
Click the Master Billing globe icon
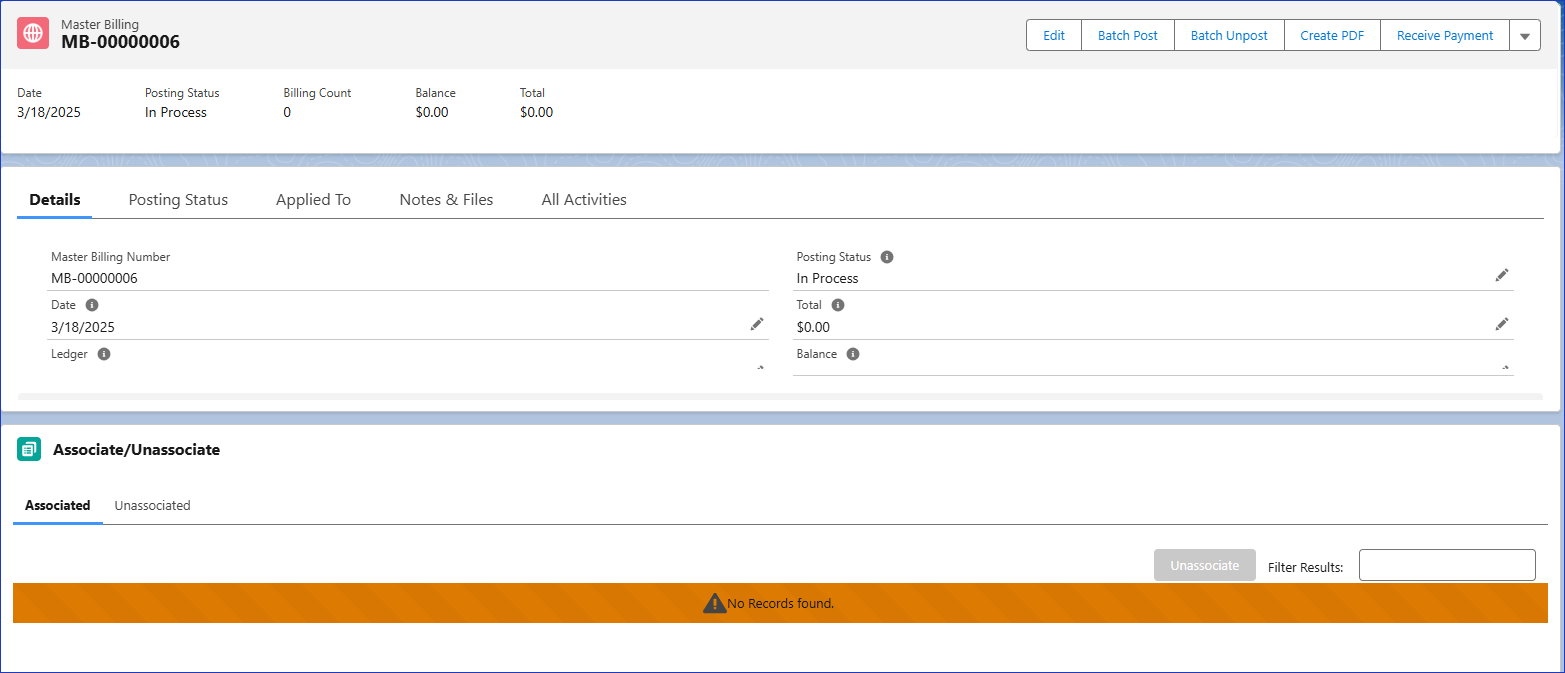coord(33,33)
